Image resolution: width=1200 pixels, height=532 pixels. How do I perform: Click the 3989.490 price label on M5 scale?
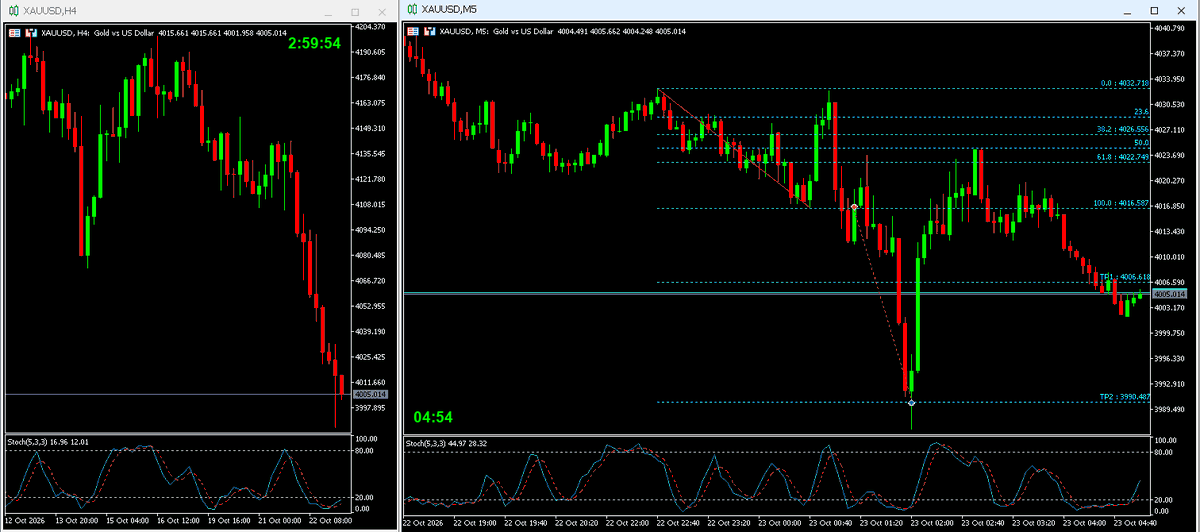coord(1170,409)
